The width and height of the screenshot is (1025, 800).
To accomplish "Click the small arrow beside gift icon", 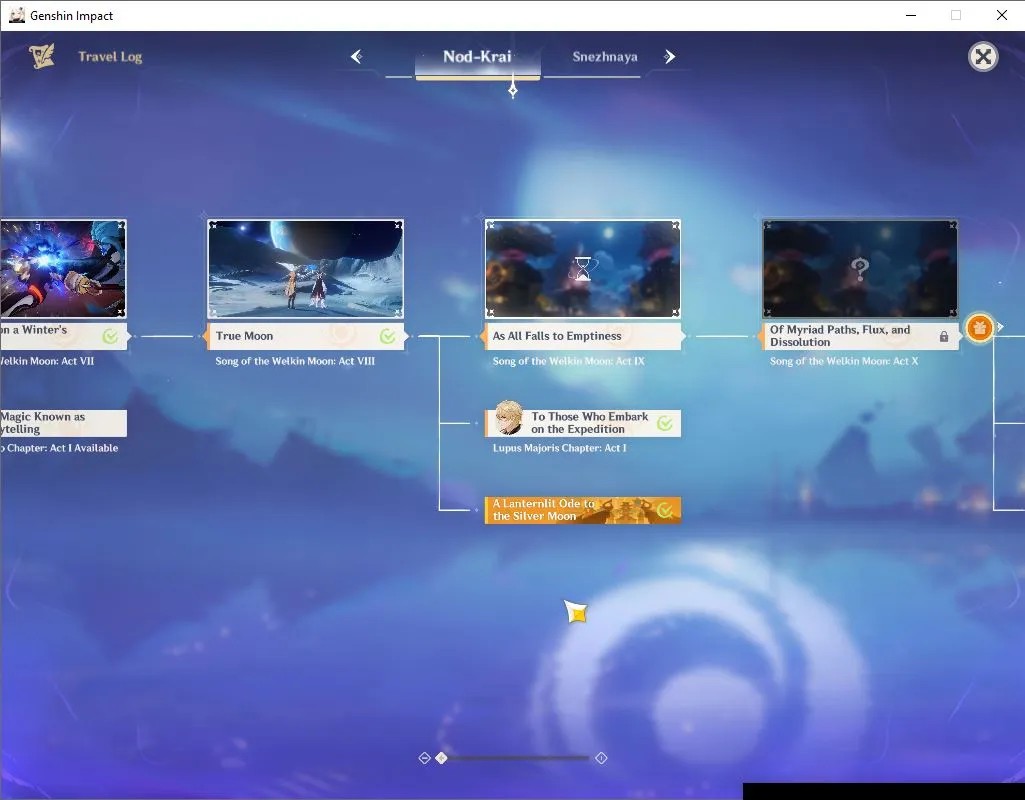I will (x=1000, y=327).
